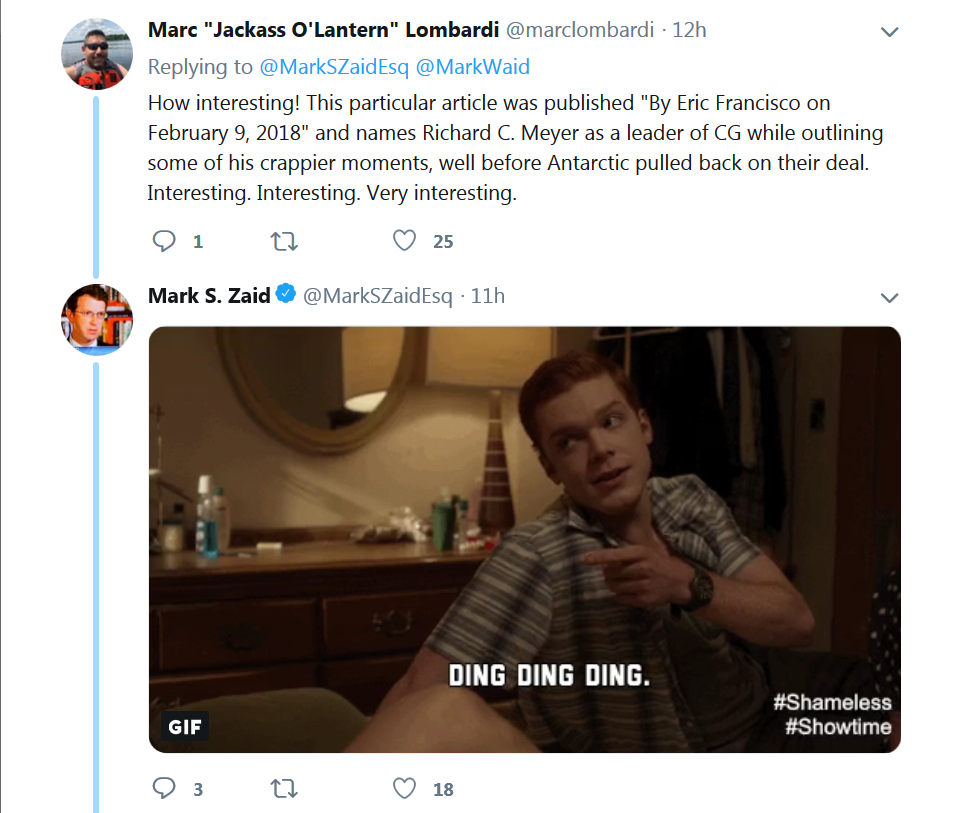The height and width of the screenshot is (813, 961).
Task: Open Mark S. Zaid's profile avatar
Action: point(97,319)
